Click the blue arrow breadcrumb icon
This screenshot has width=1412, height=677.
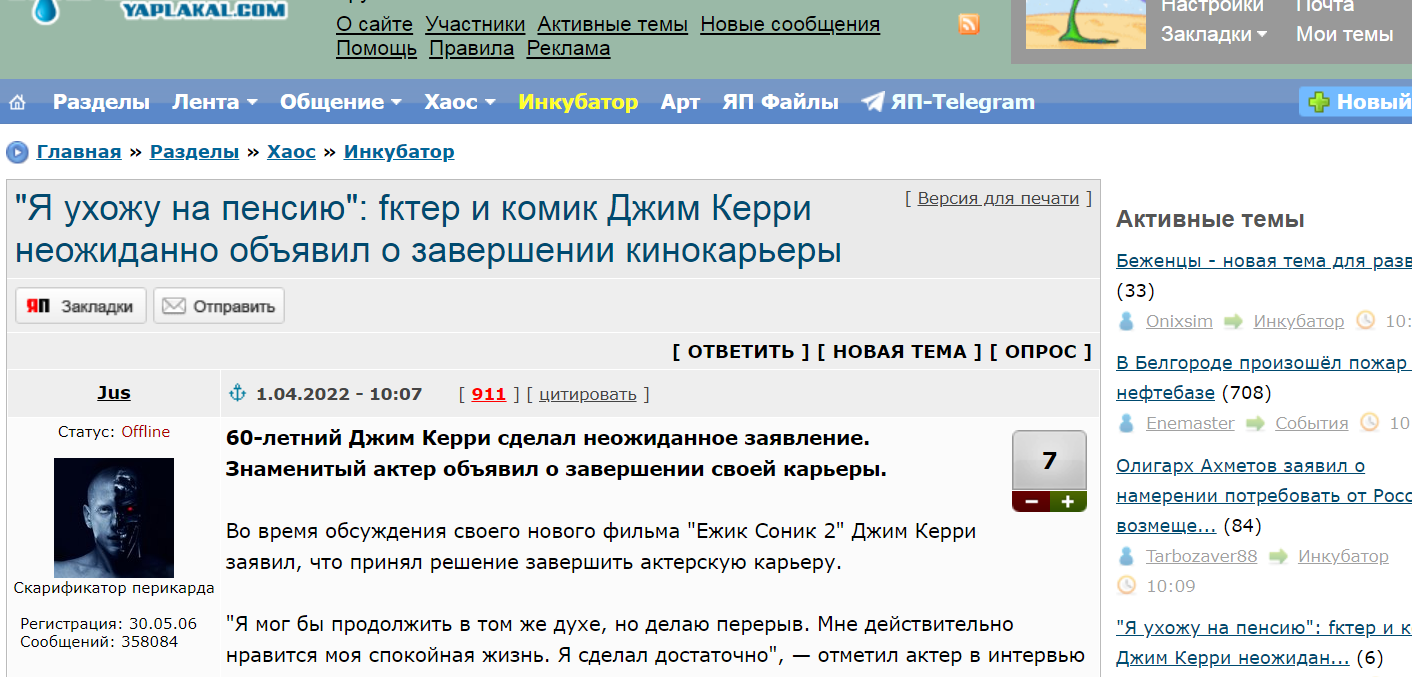[x=18, y=152]
